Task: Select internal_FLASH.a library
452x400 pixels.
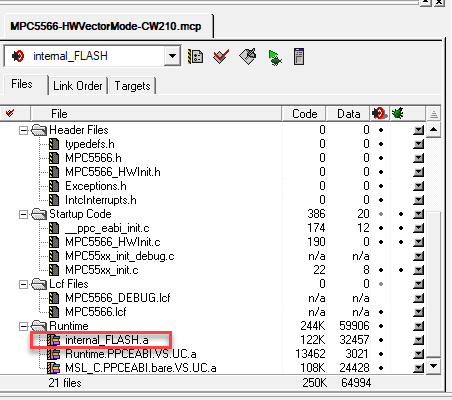Action: pyautogui.click(x=107, y=340)
